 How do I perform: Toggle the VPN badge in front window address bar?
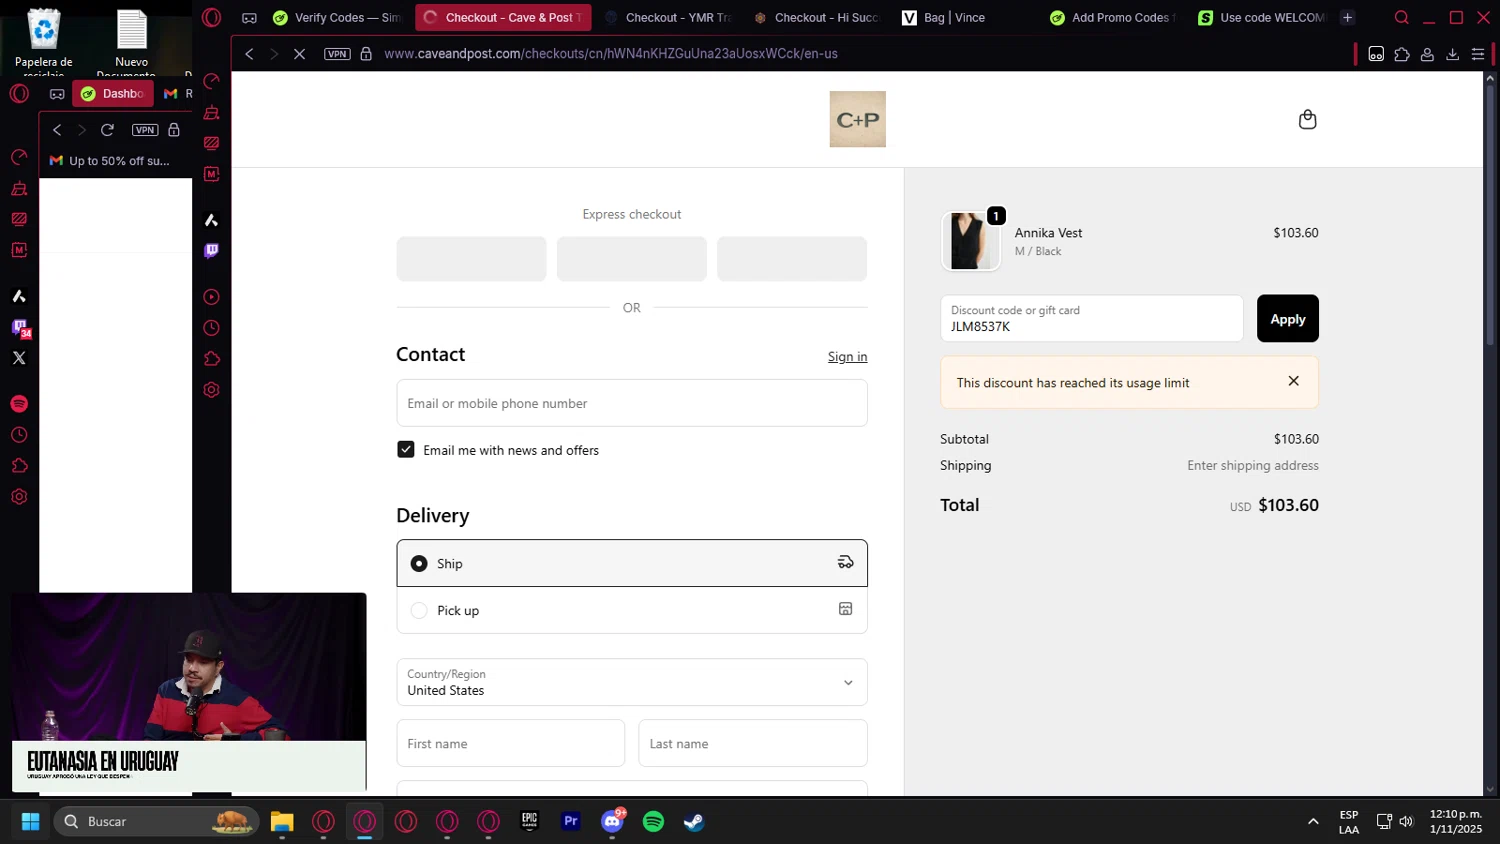(x=337, y=54)
